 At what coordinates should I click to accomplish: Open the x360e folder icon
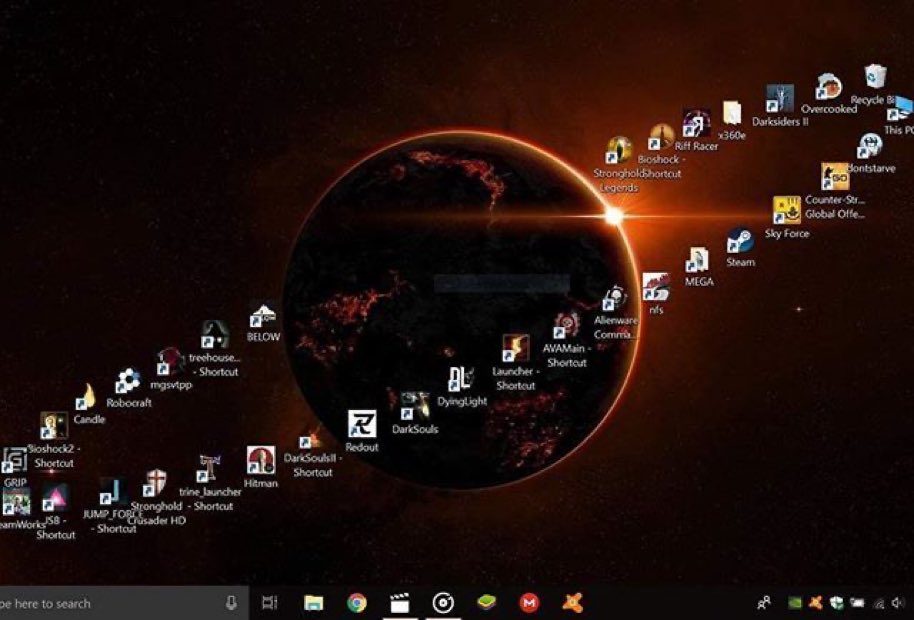pyautogui.click(x=732, y=113)
